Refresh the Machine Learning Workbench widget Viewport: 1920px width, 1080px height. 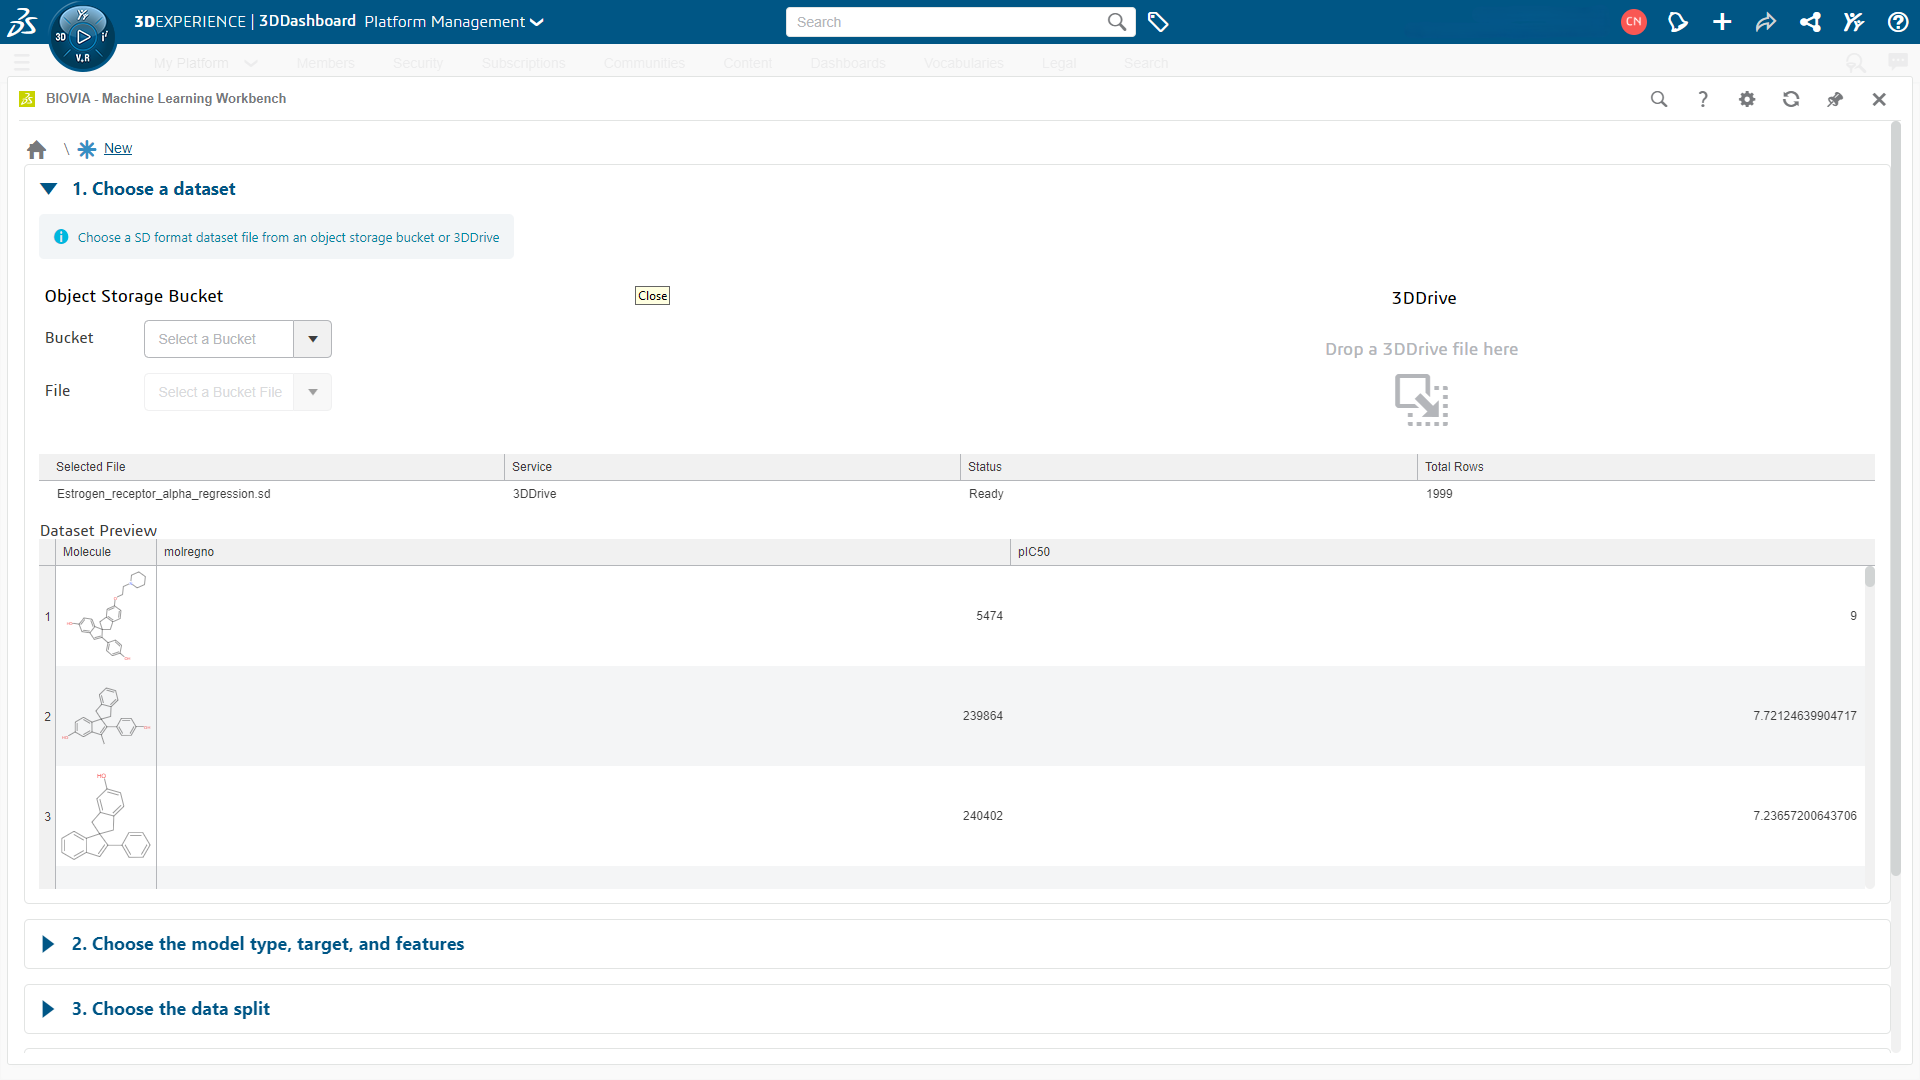coord(1791,99)
